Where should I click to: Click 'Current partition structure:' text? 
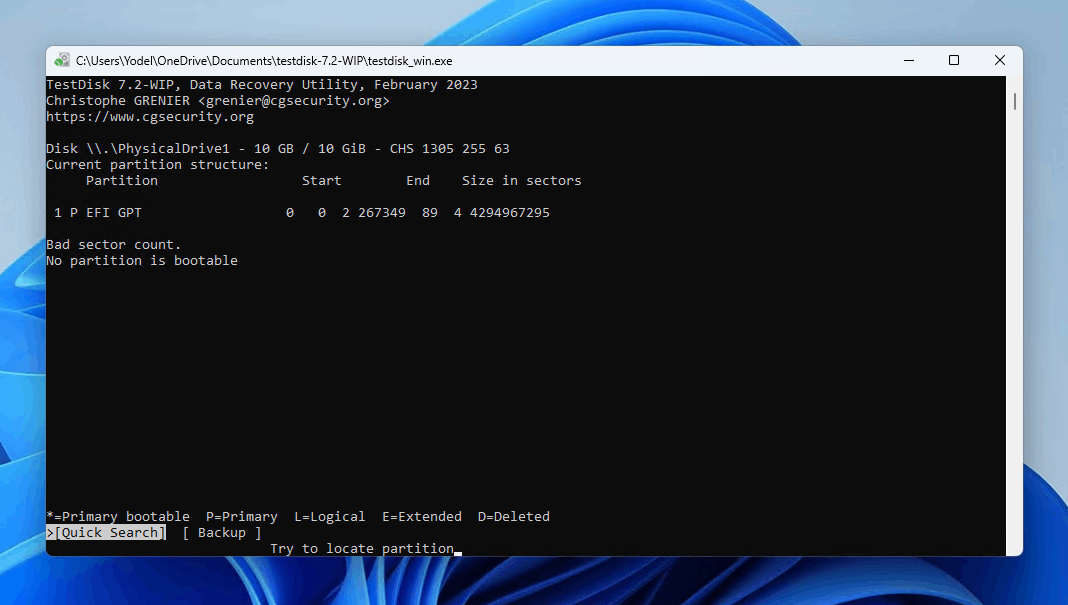(157, 165)
